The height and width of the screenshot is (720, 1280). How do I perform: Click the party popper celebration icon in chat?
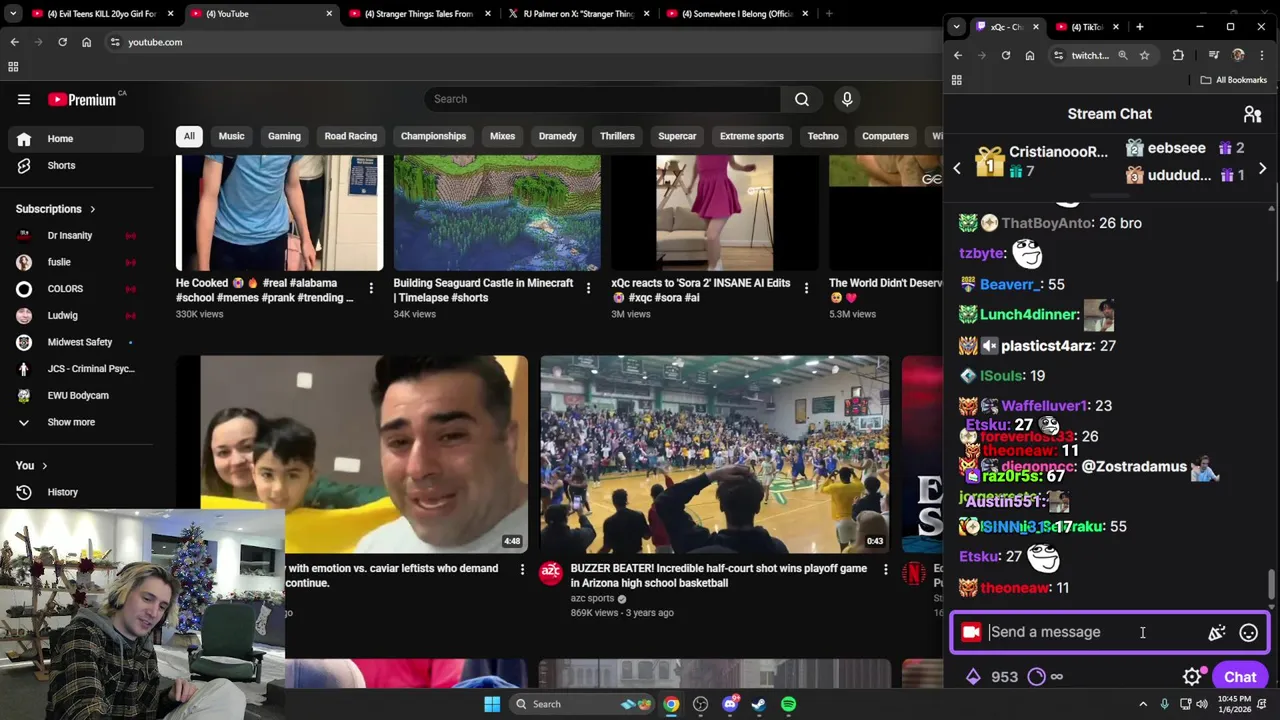(x=1217, y=632)
